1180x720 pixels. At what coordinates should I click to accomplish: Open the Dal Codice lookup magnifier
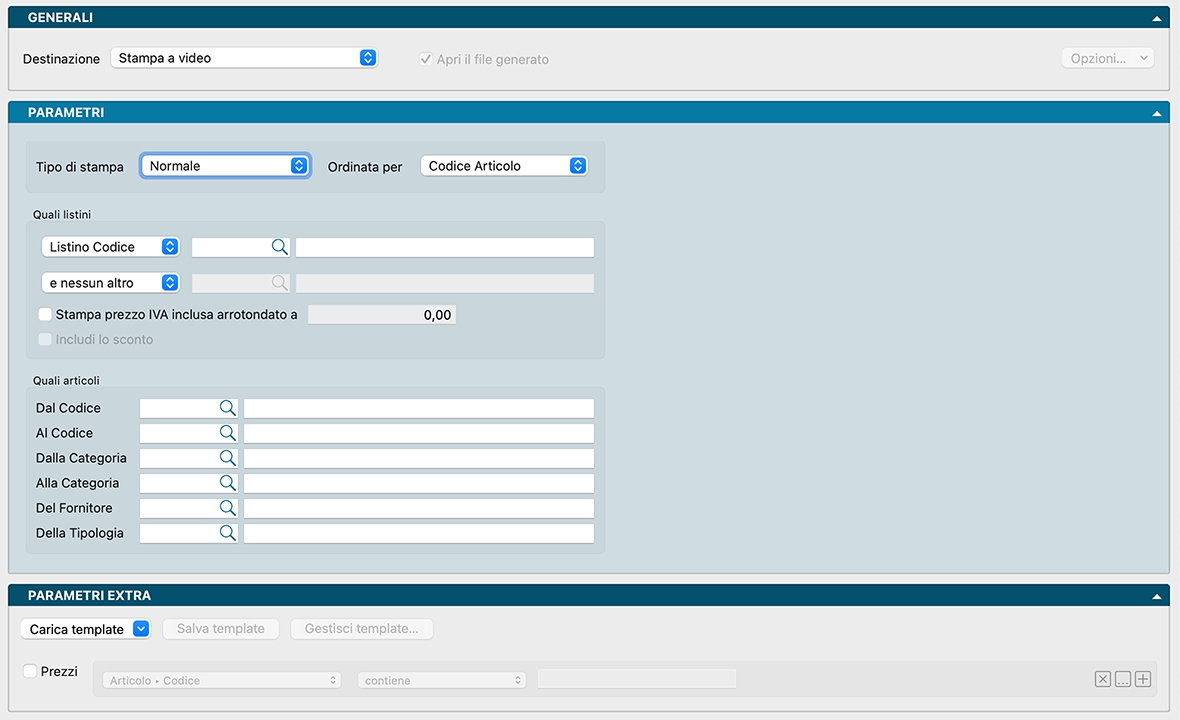click(228, 408)
